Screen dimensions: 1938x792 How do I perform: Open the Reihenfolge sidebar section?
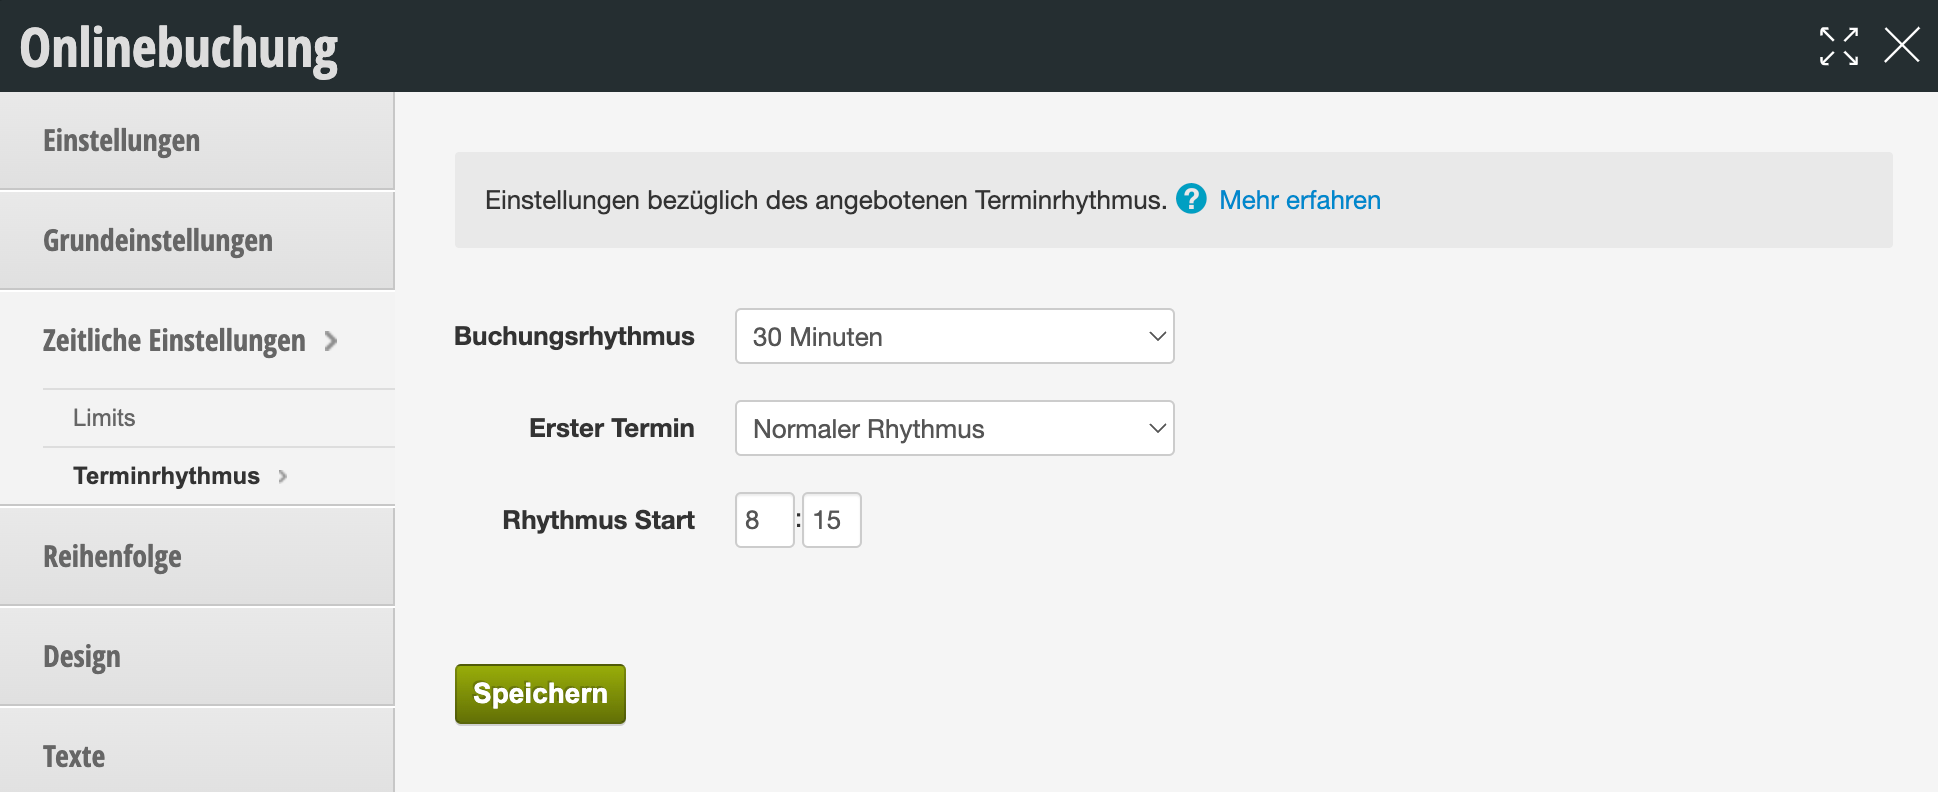point(197,557)
